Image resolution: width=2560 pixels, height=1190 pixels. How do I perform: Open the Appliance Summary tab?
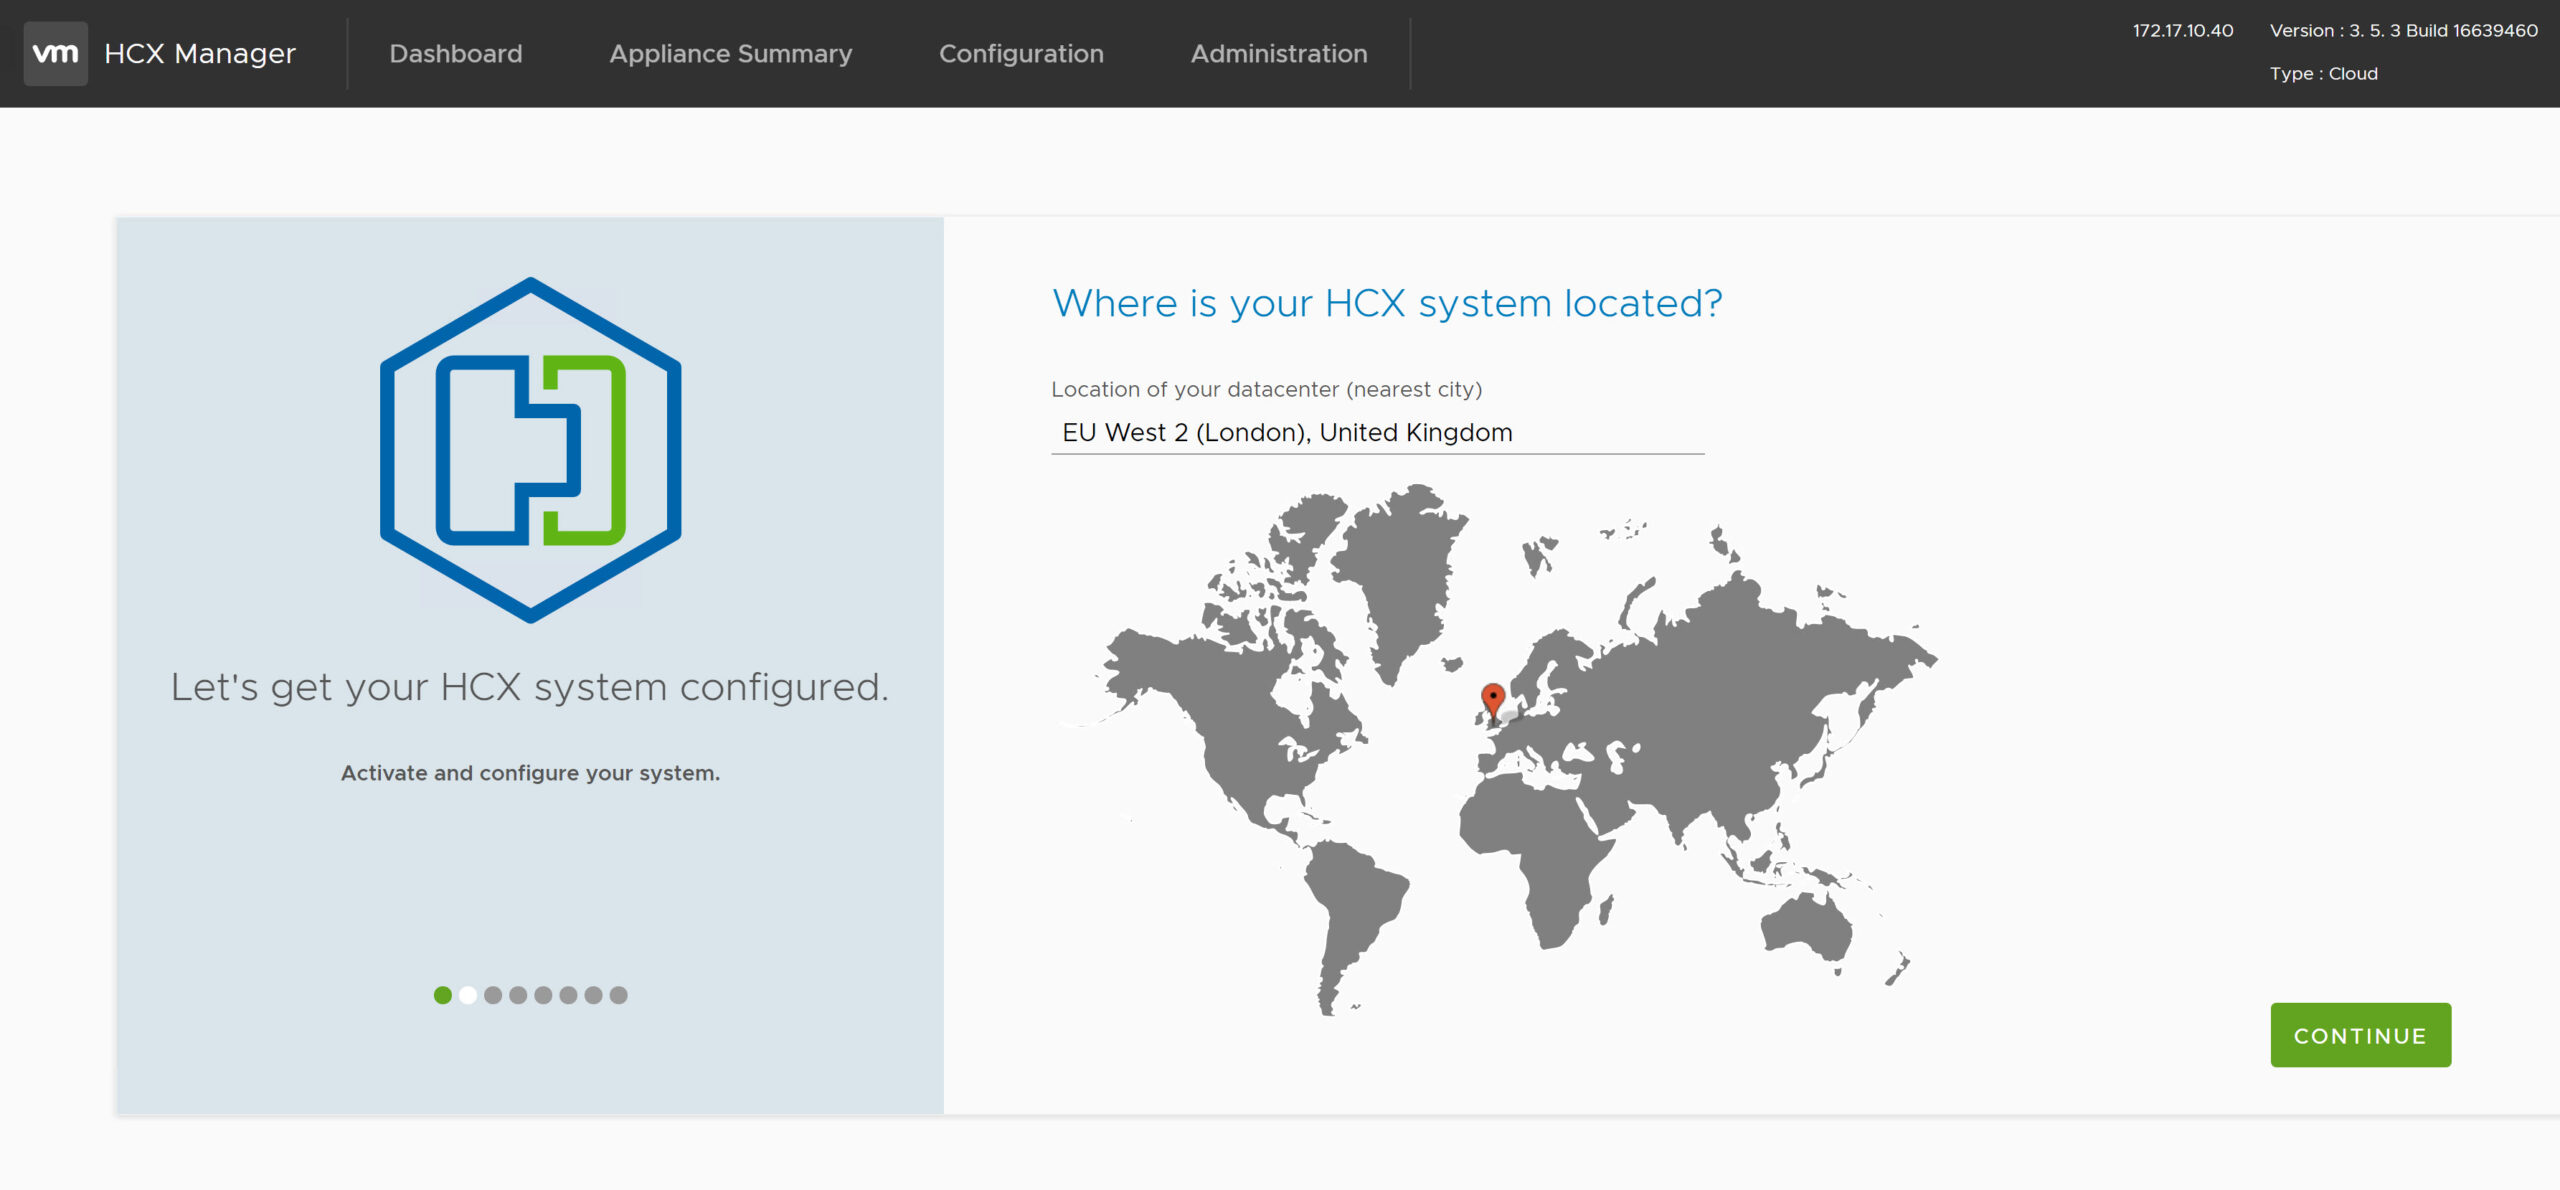730,54
